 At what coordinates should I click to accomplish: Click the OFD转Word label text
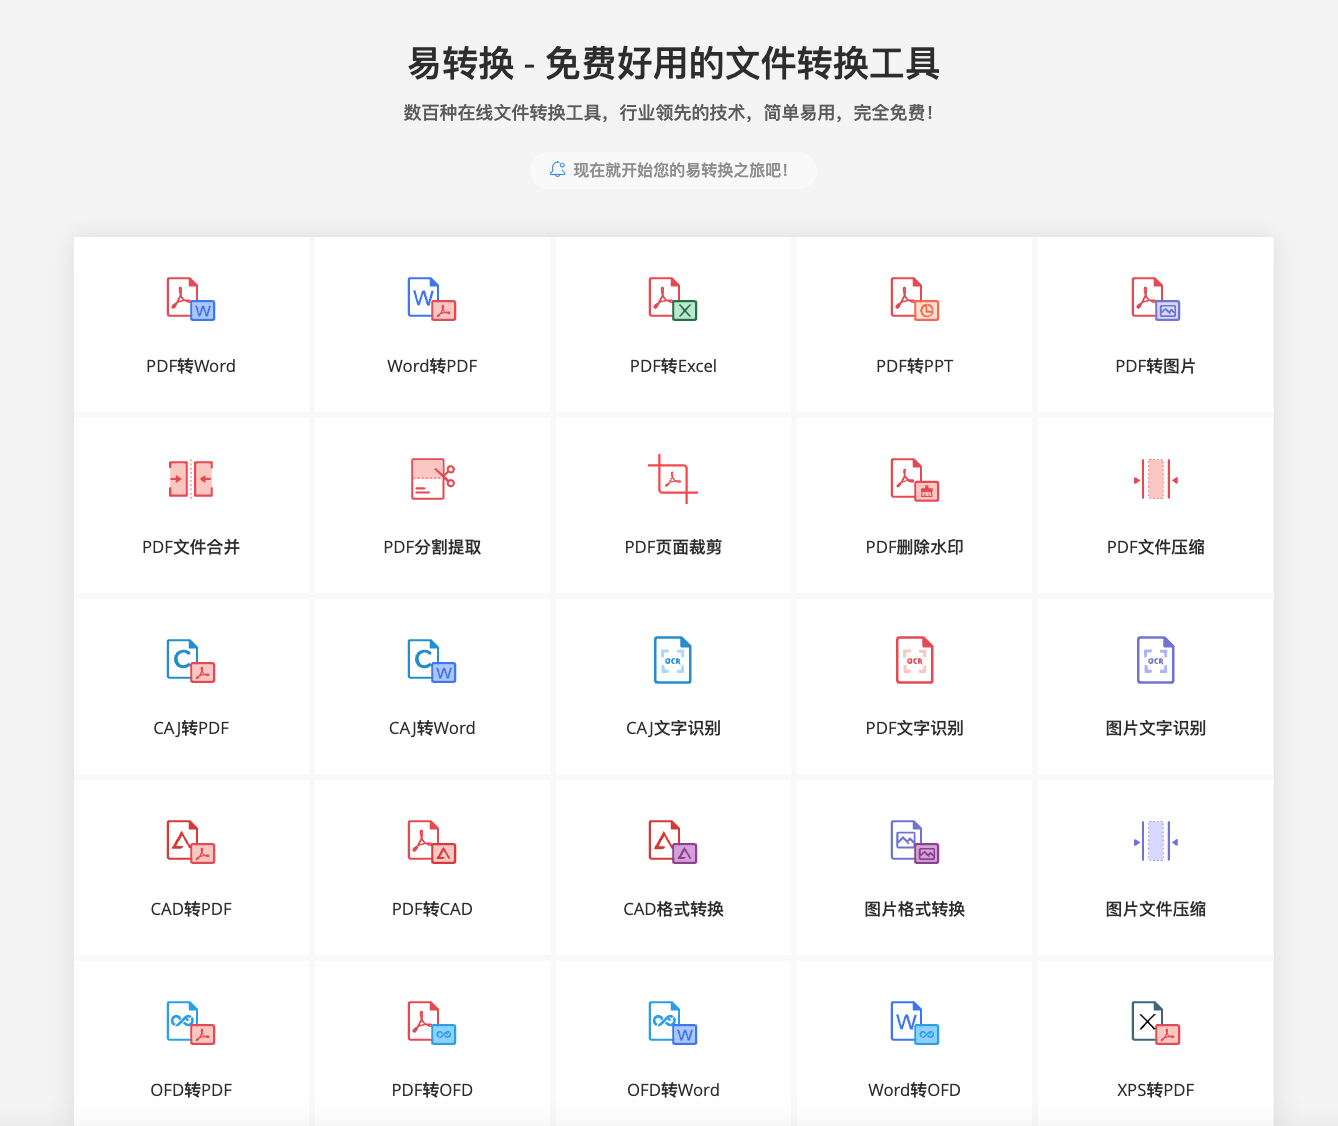point(673,1090)
